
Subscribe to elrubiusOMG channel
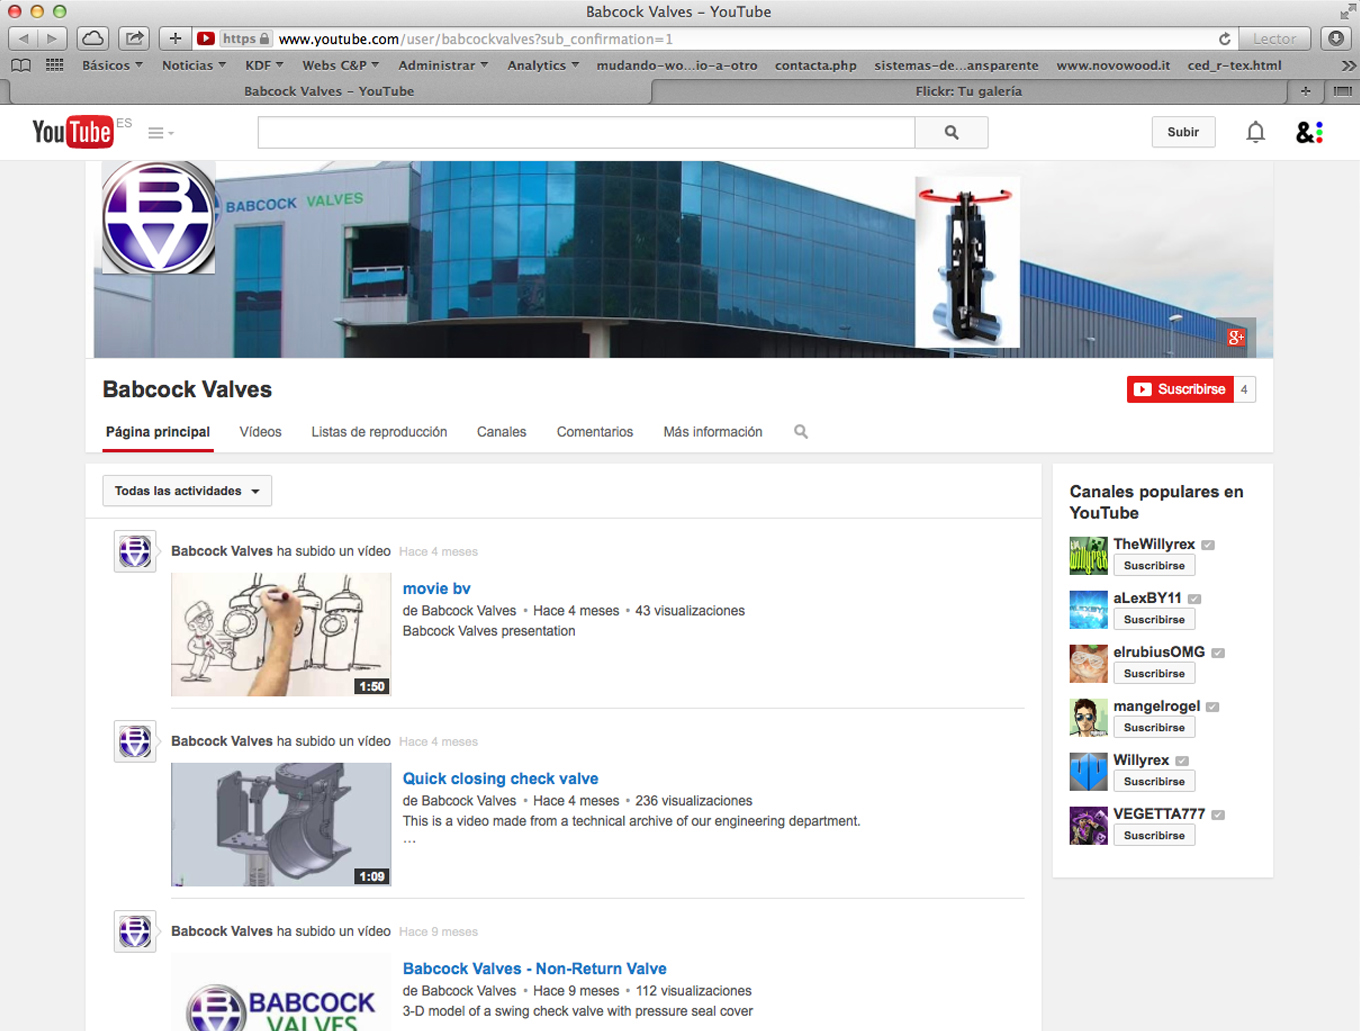click(1154, 674)
